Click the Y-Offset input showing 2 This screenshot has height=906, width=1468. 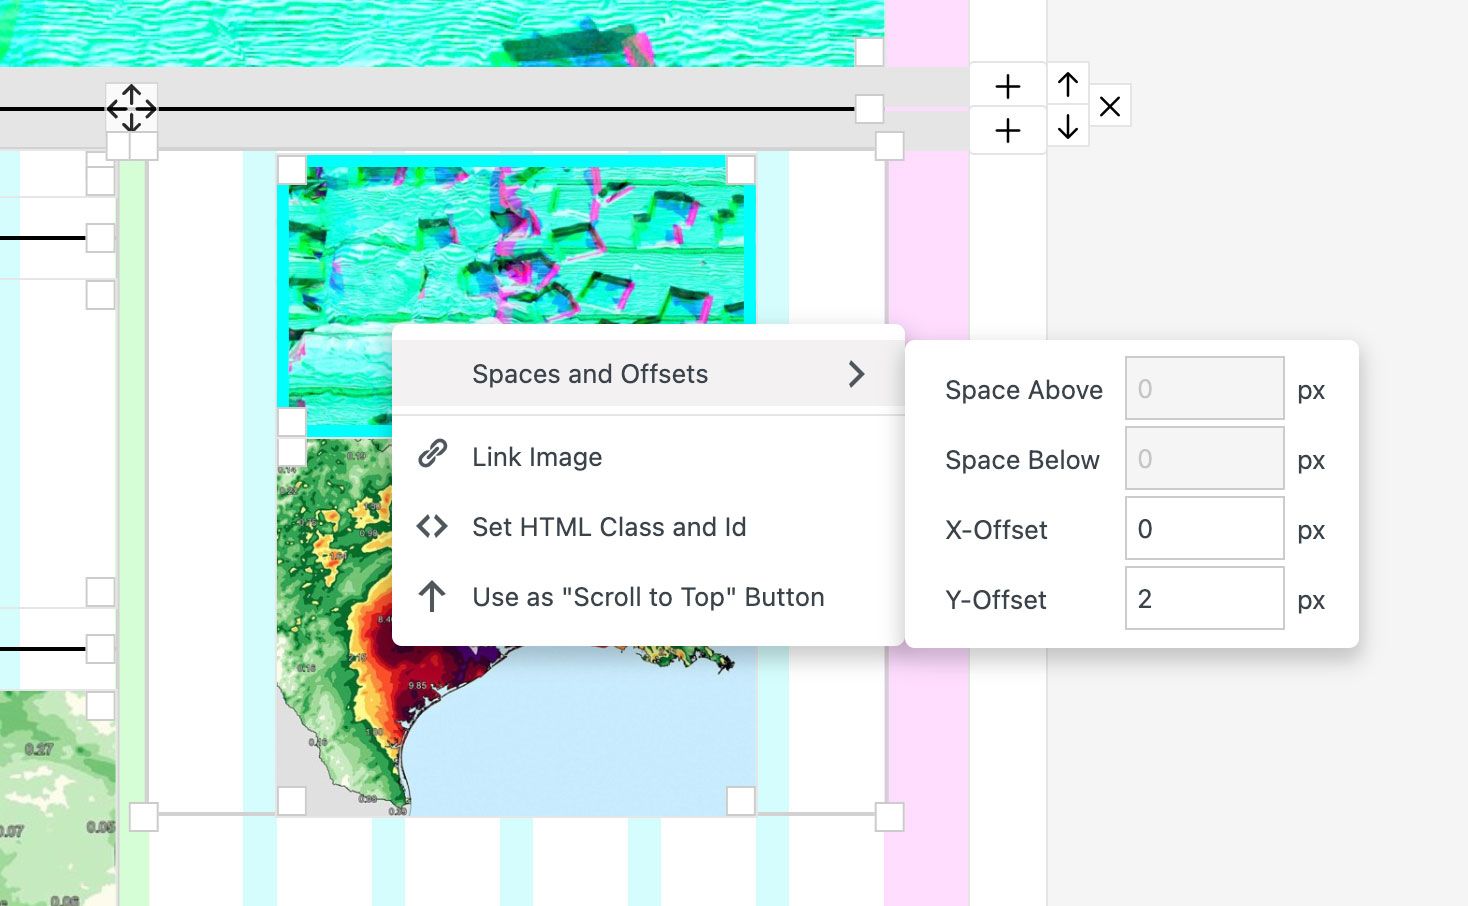[x=1204, y=598]
